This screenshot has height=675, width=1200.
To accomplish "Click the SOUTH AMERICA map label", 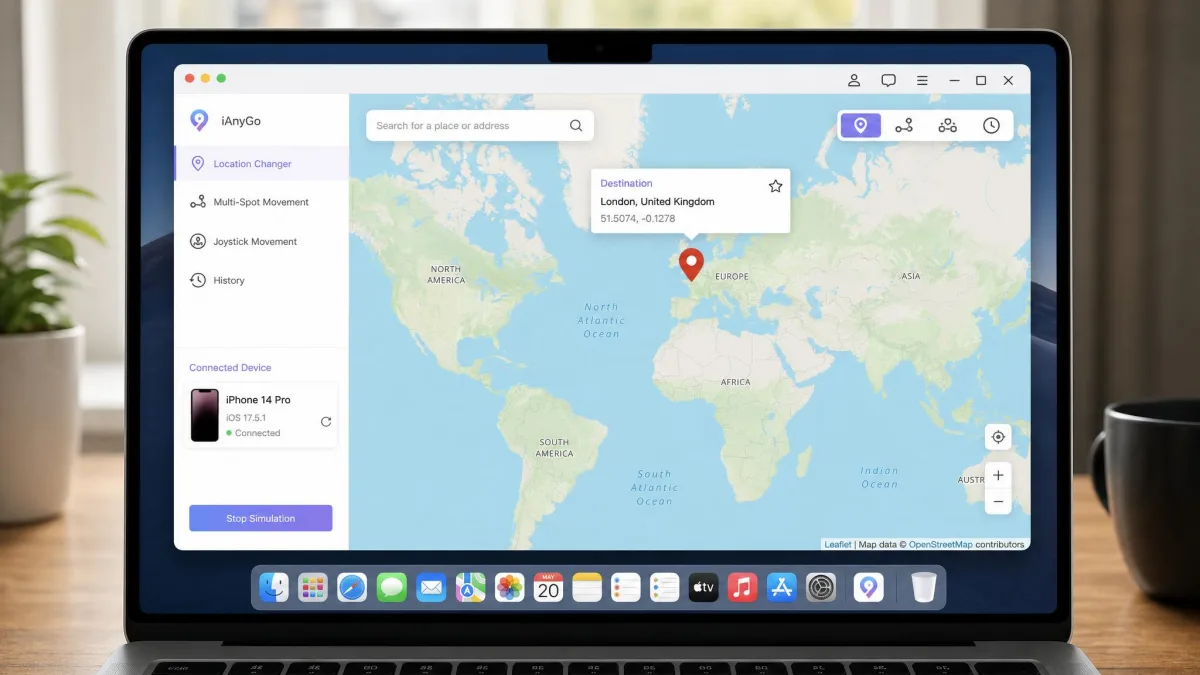I will click(x=554, y=448).
